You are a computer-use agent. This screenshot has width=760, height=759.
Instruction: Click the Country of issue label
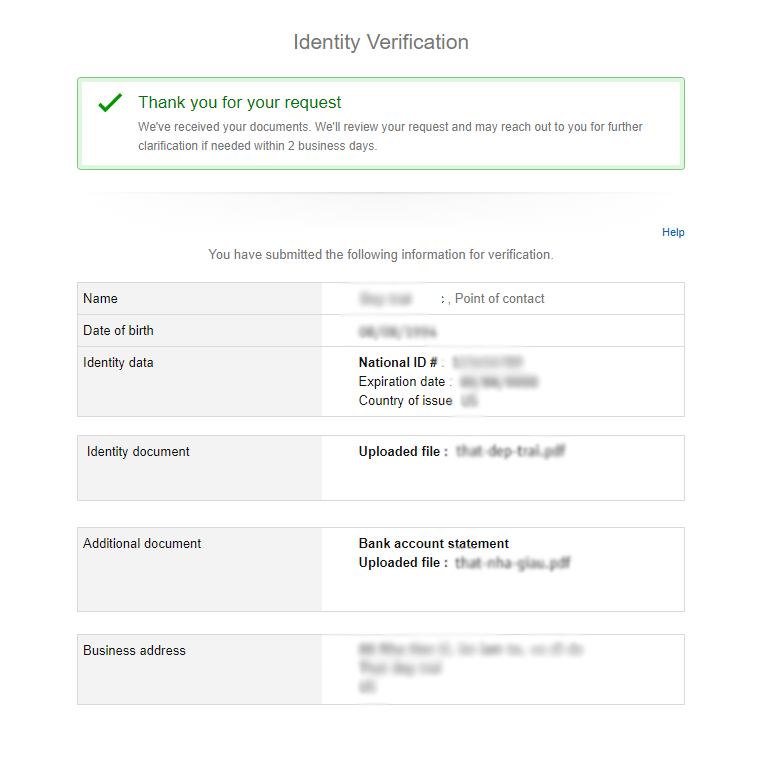405,400
